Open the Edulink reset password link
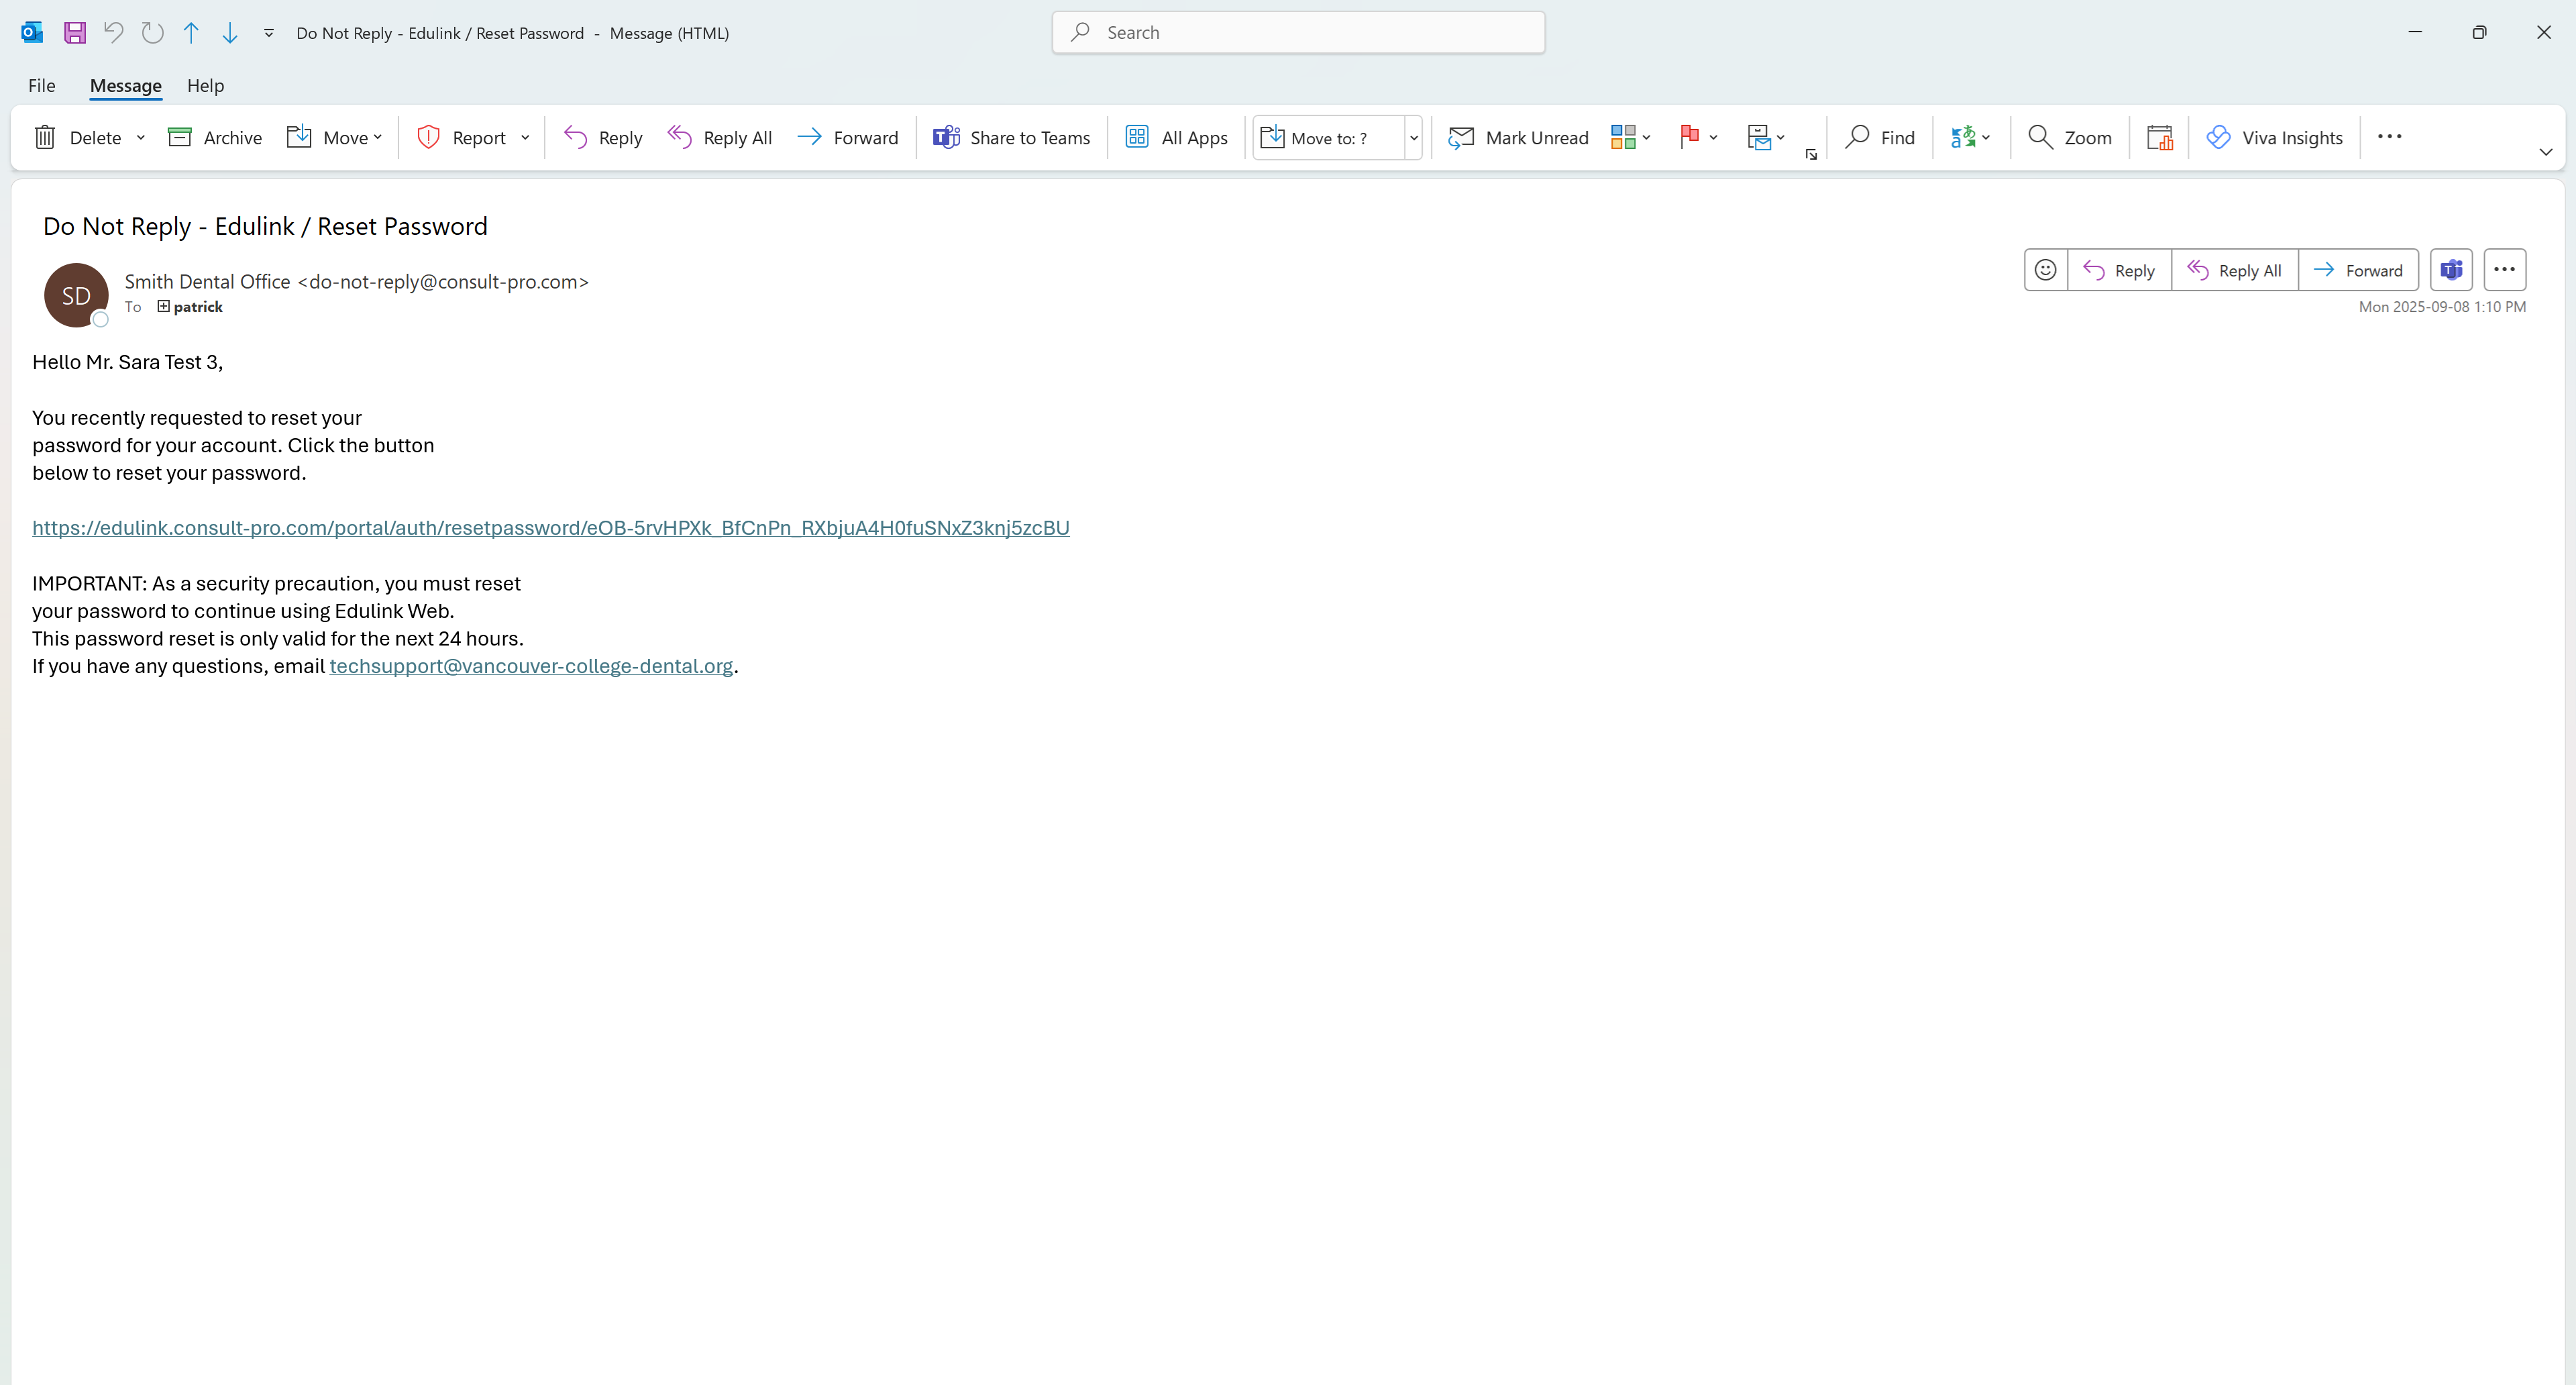 tap(551, 528)
